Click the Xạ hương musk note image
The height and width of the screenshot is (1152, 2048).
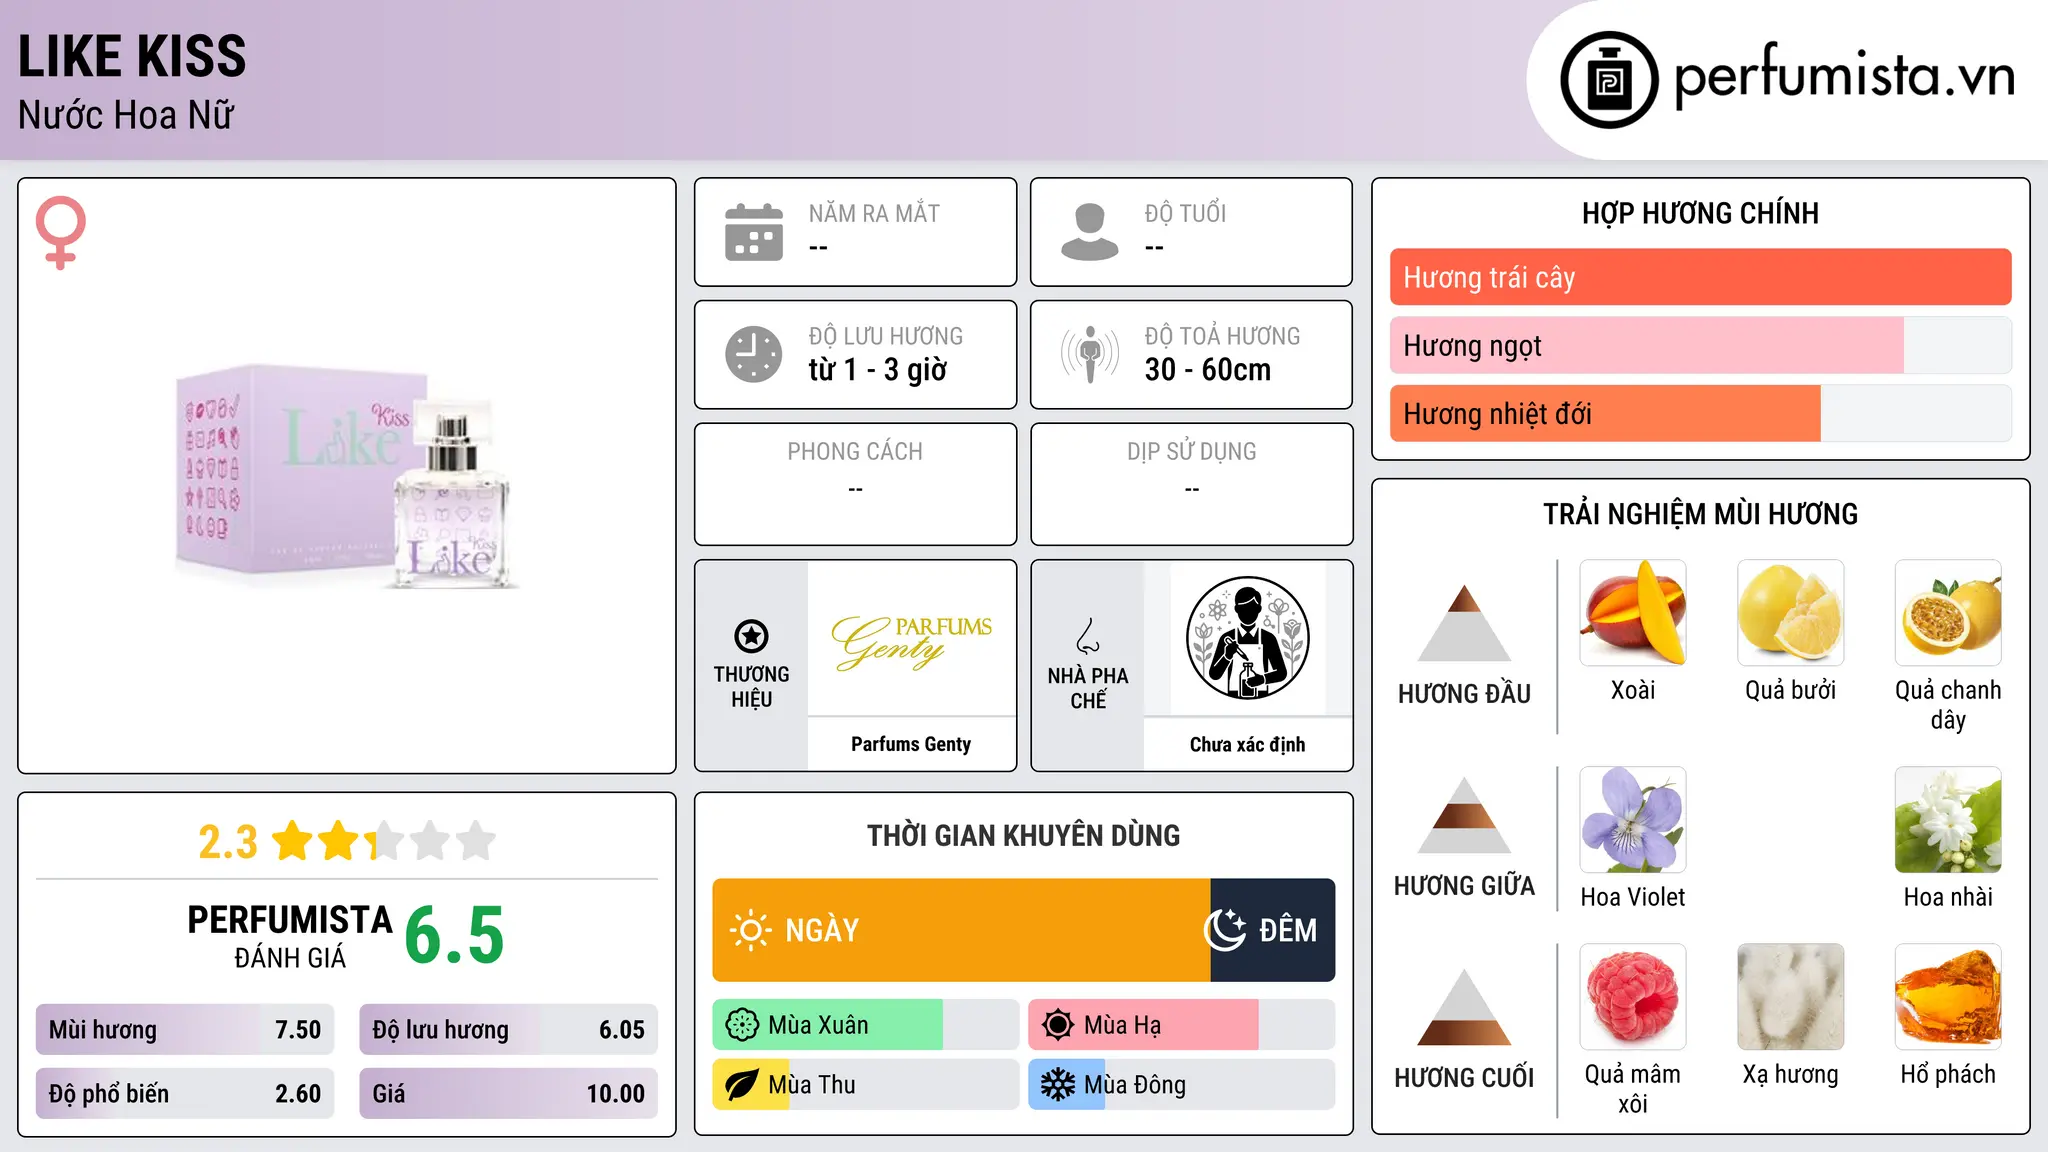click(x=1791, y=997)
